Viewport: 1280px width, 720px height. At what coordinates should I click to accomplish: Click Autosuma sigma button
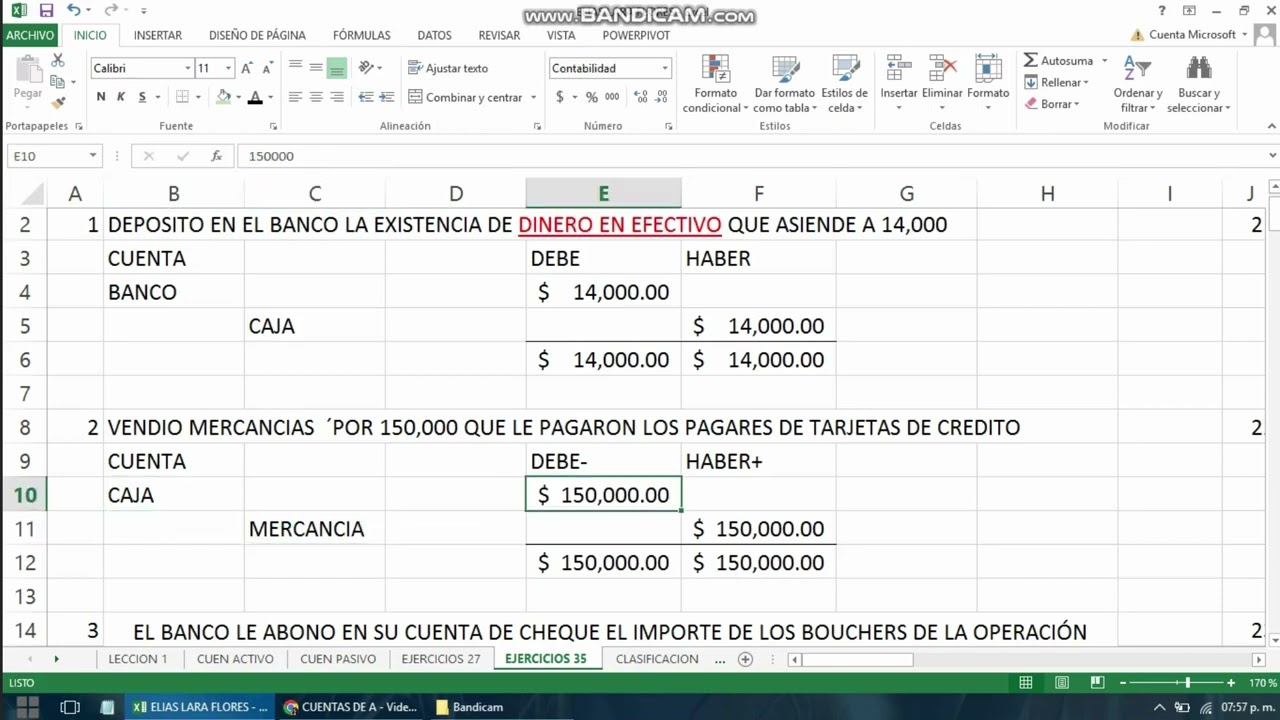click(x=1058, y=61)
